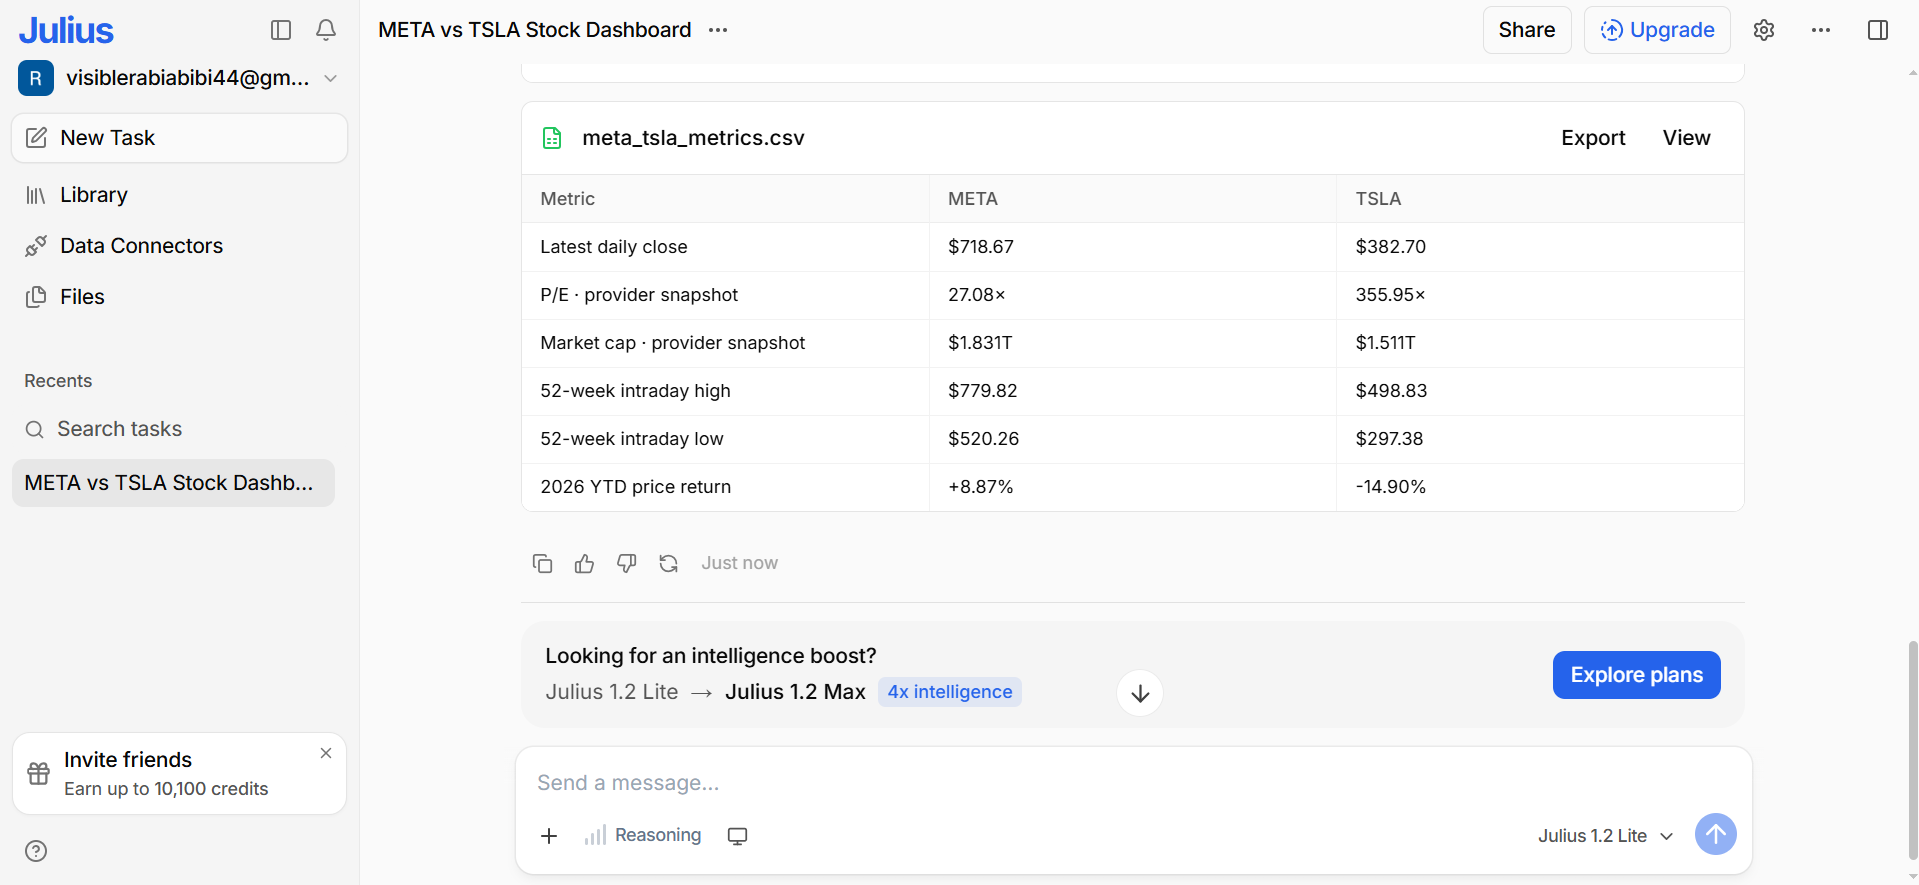Screen dimensions: 1919x885
Task: Click the Search tasks field
Action: [x=173, y=429]
